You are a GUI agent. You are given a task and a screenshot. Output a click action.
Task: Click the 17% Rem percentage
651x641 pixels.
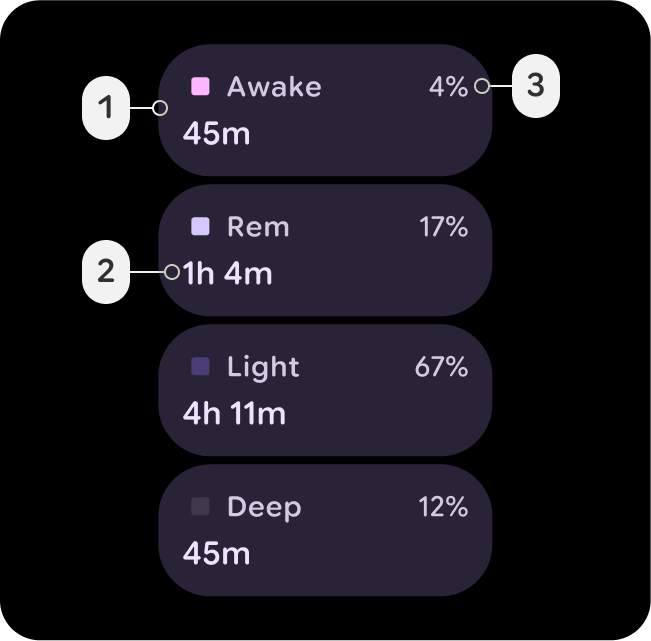tap(443, 227)
